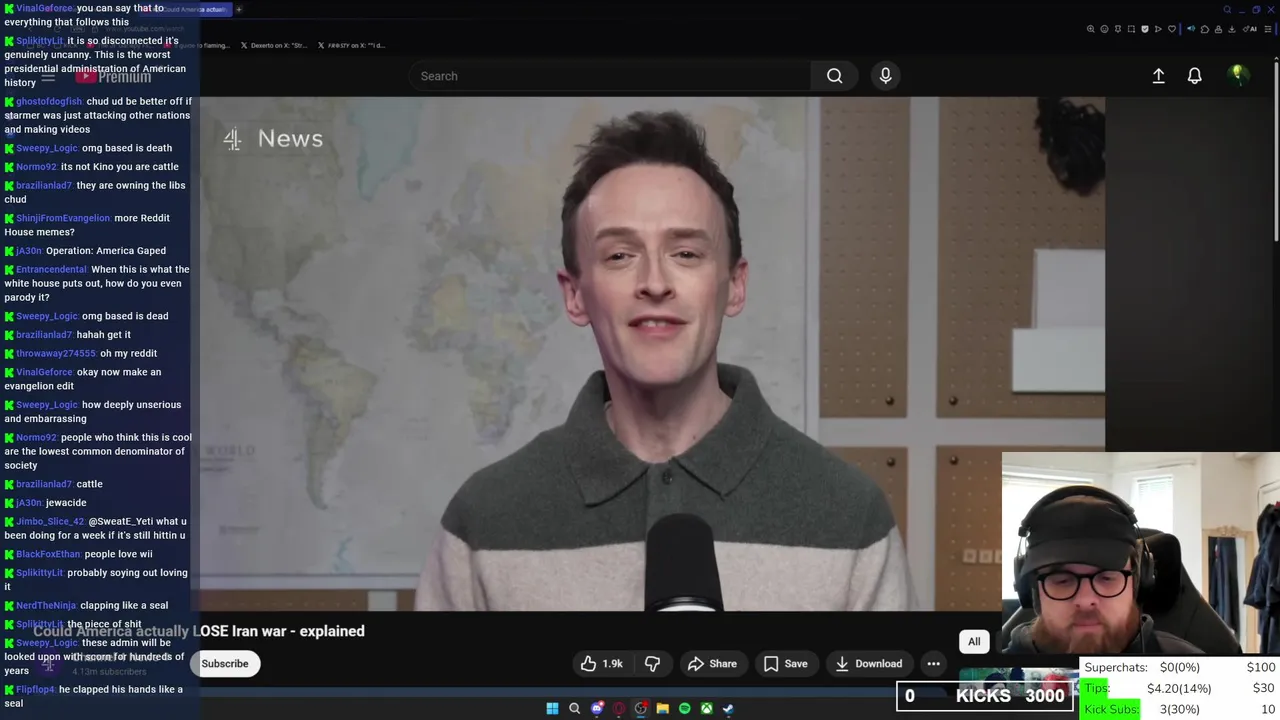Activate voice search microphone icon
The width and height of the screenshot is (1280, 720).
[885, 76]
